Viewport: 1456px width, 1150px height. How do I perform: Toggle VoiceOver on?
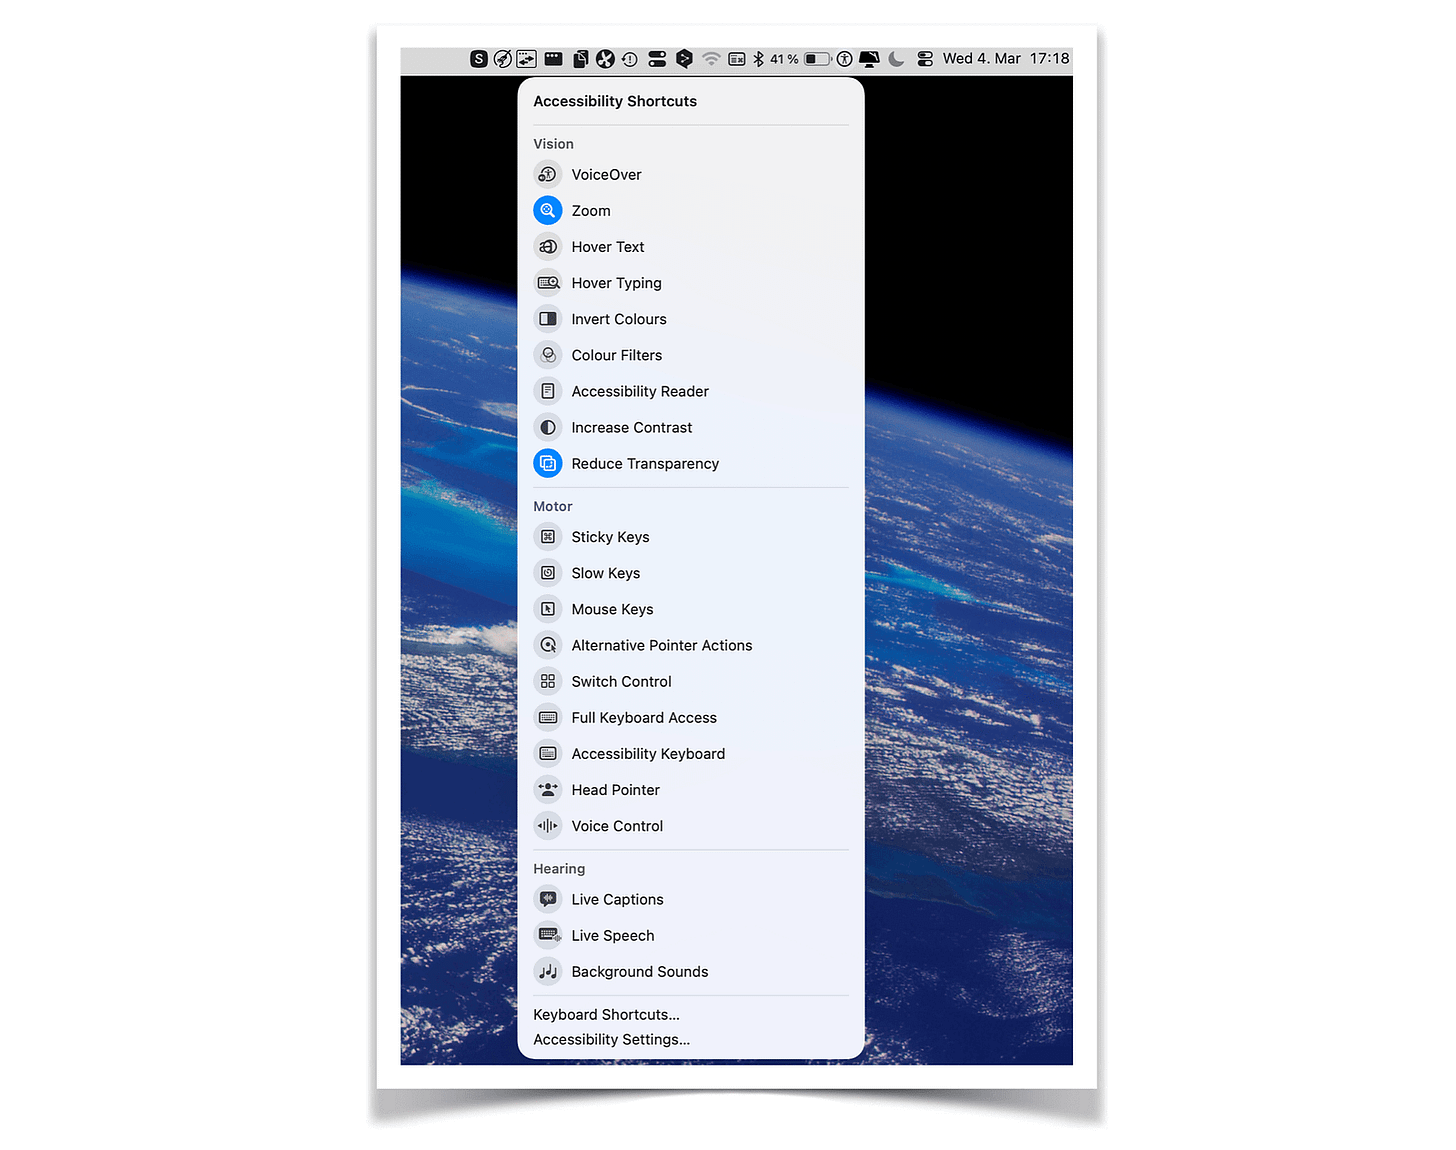click(x=690, y=175)
